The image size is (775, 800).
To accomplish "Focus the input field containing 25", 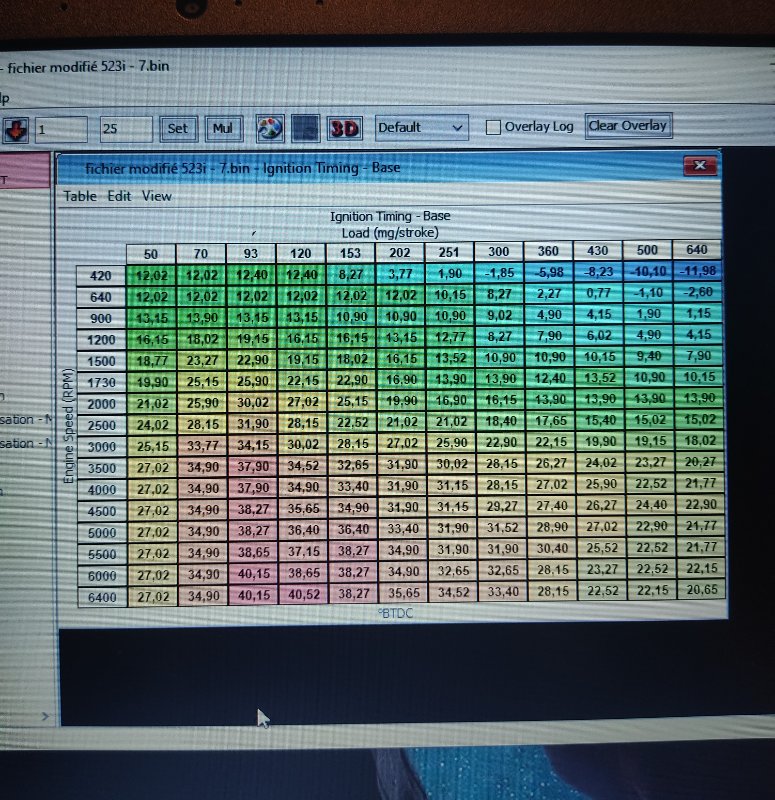I will (x=126, y=129).
